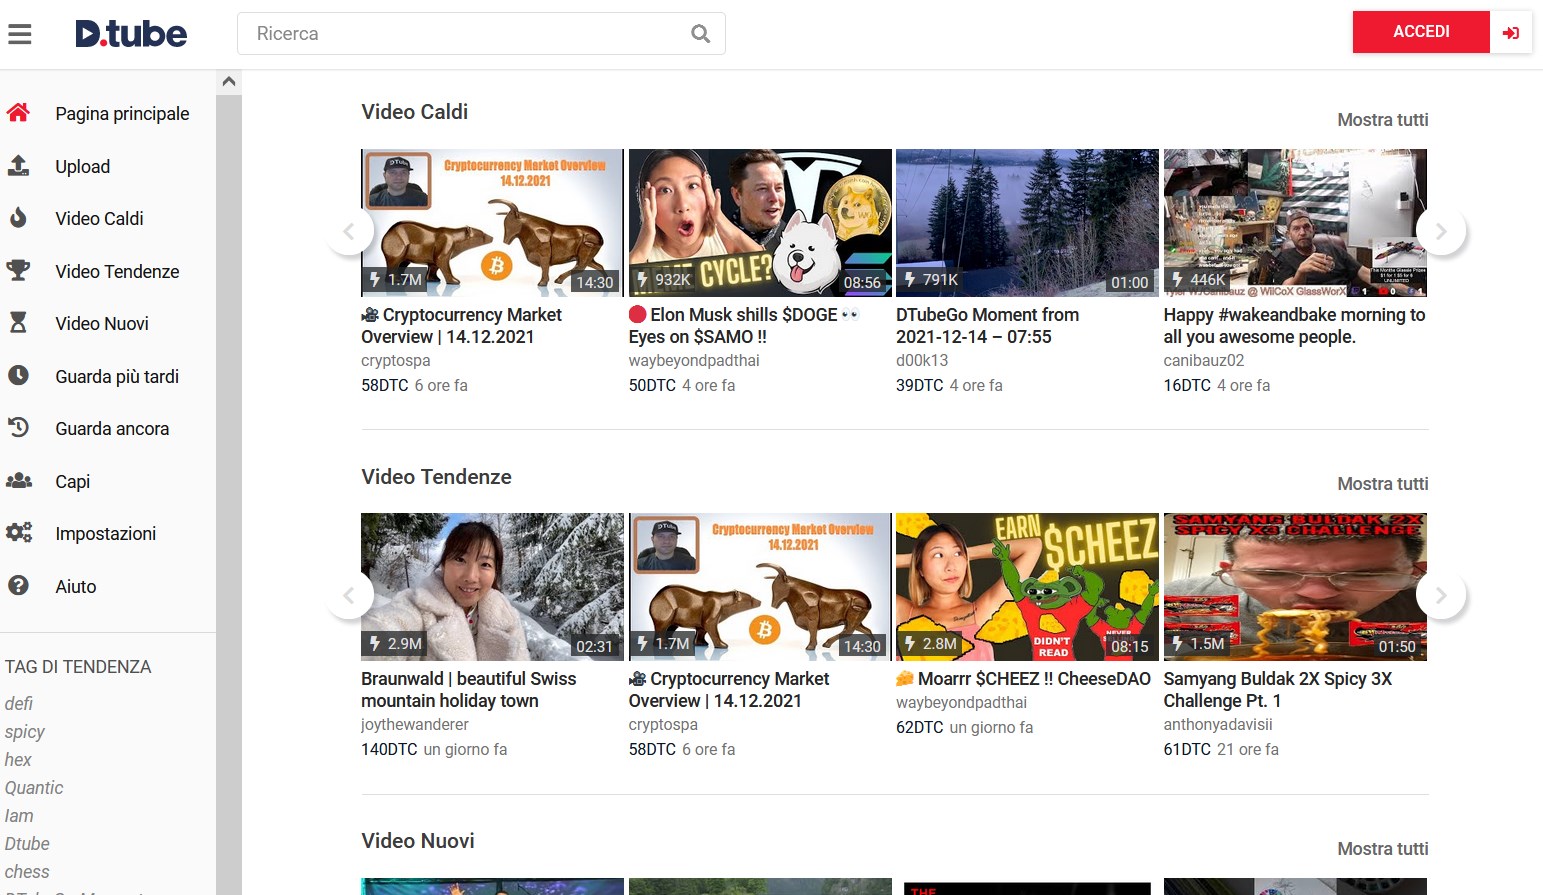Select the trending tag 'Quantic'
This screenshot has height=895, width=1543.
(x=34, y=788)
